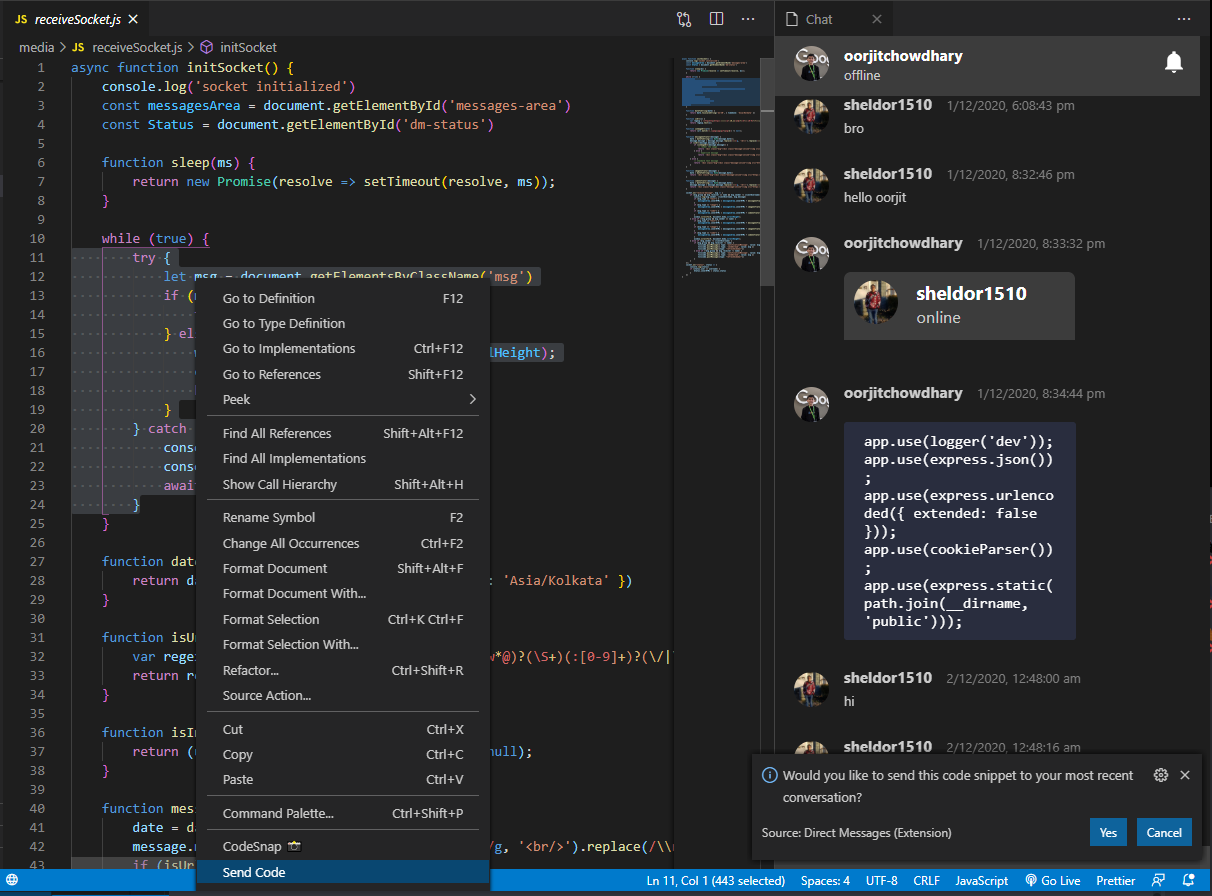
Task: Switch to the Chat tab
Action: pyautogui.click(x=833, y=19)
